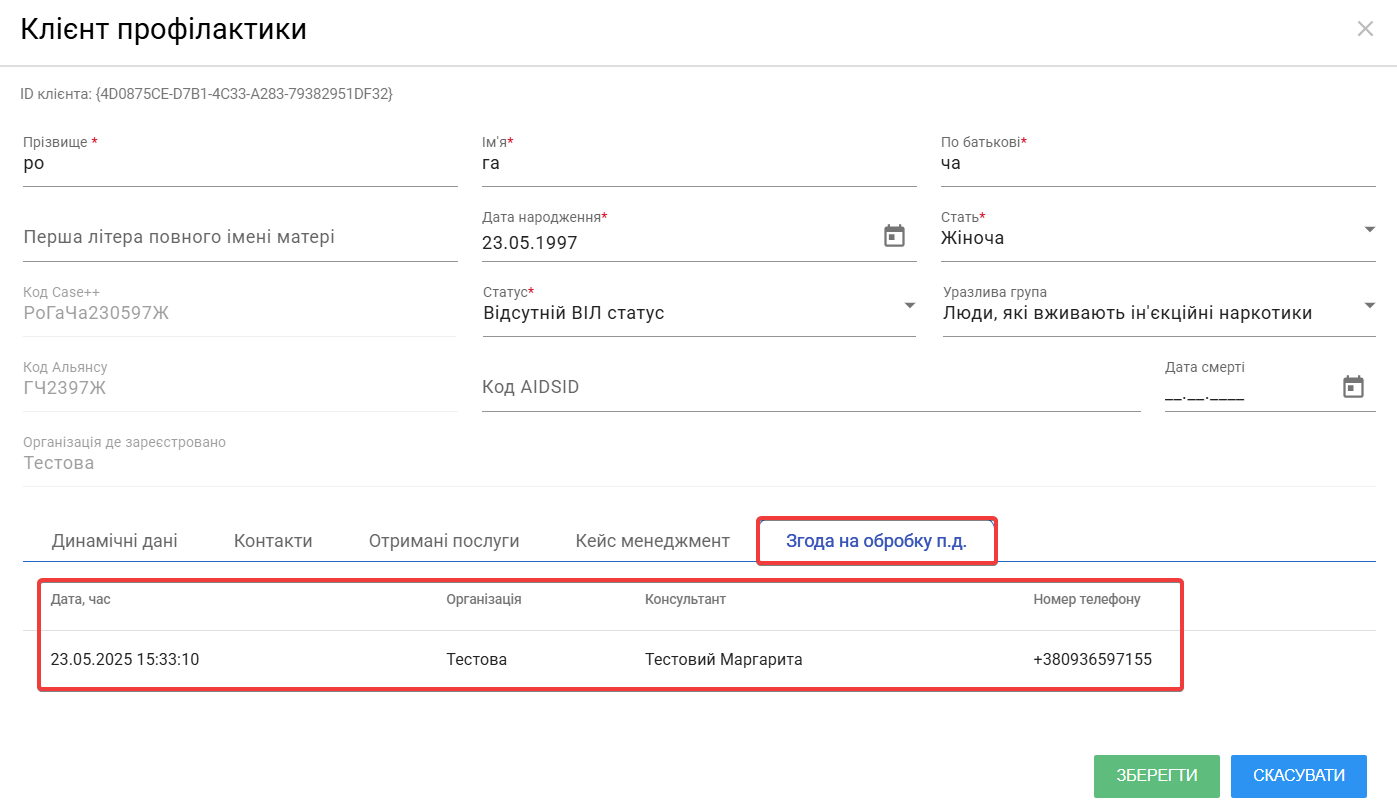This screenshot has width=1397, height=806.
Task: Open the Кейс менеджмент tab
Action: tap(652, 541)
